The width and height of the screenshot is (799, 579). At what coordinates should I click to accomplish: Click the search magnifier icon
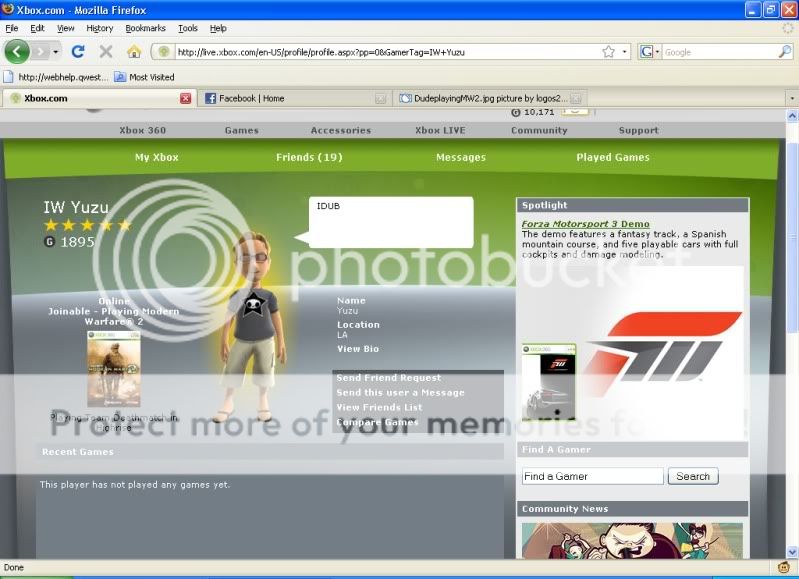click(x=785, y=51)
